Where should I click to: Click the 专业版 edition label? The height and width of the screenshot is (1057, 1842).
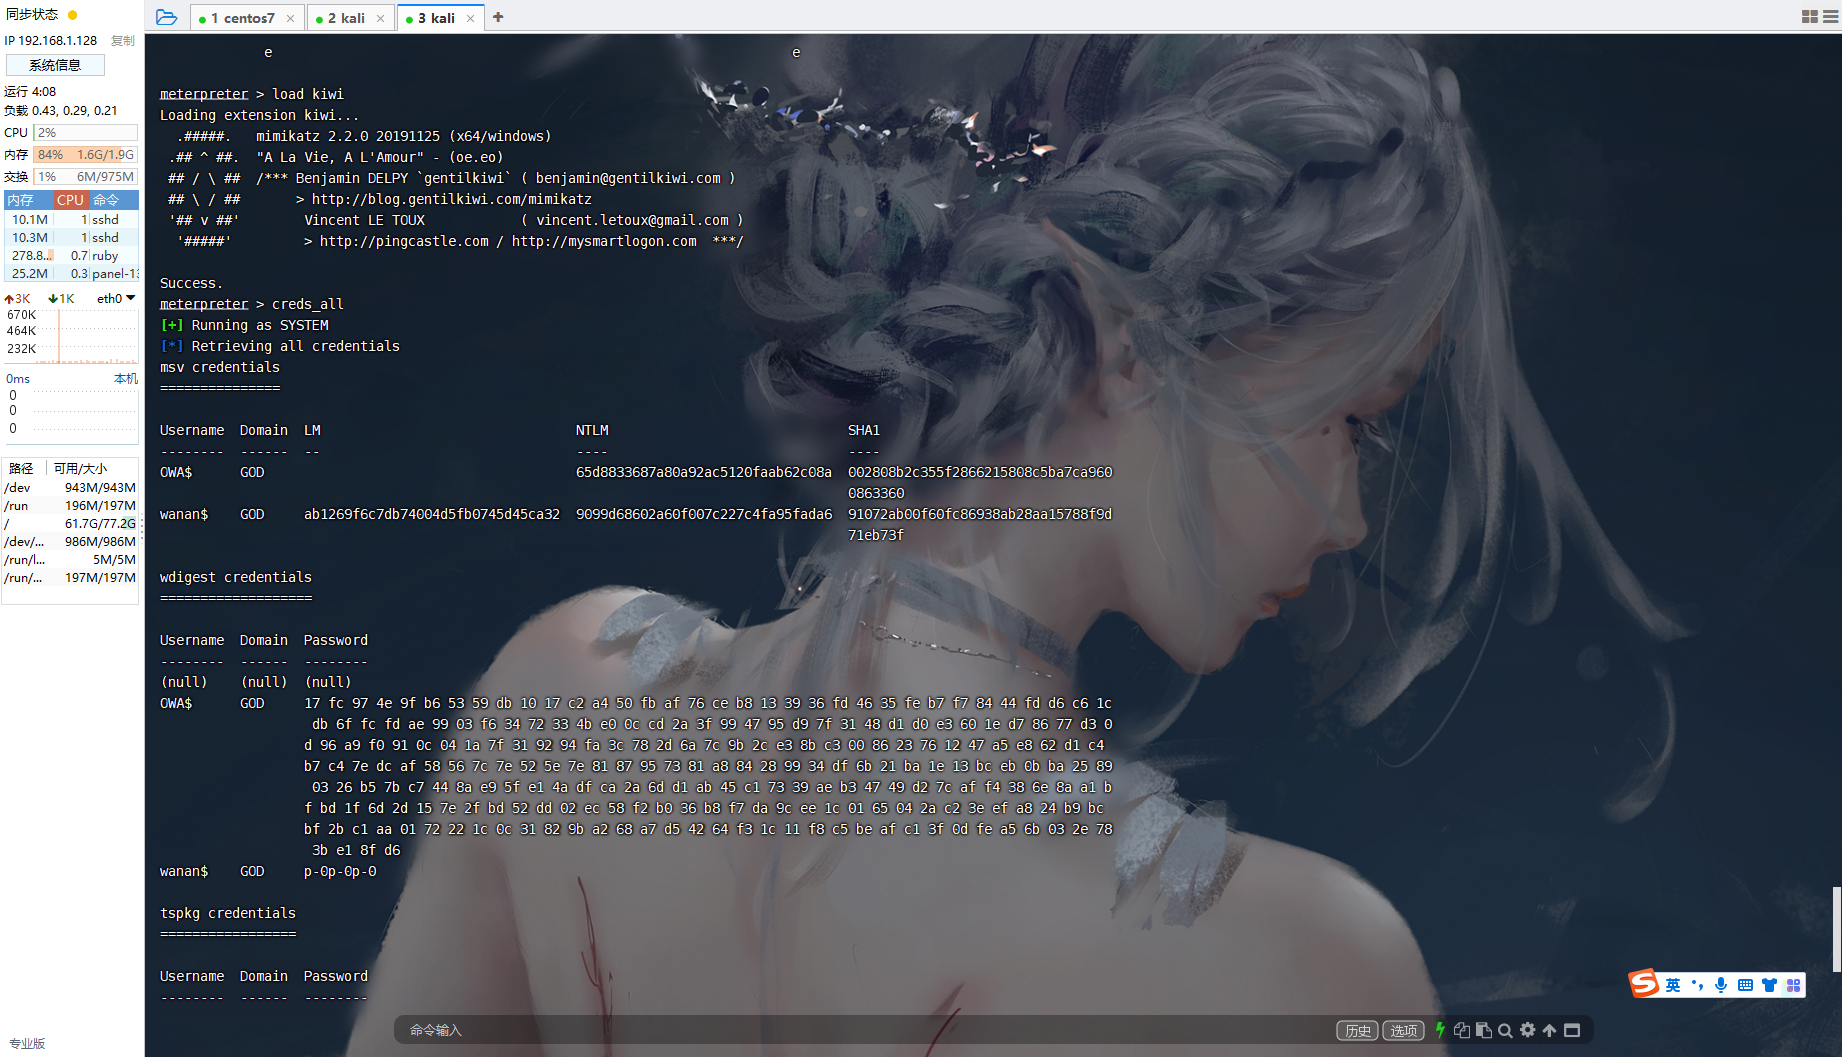pyautogui.click(x=27, y=1043)
